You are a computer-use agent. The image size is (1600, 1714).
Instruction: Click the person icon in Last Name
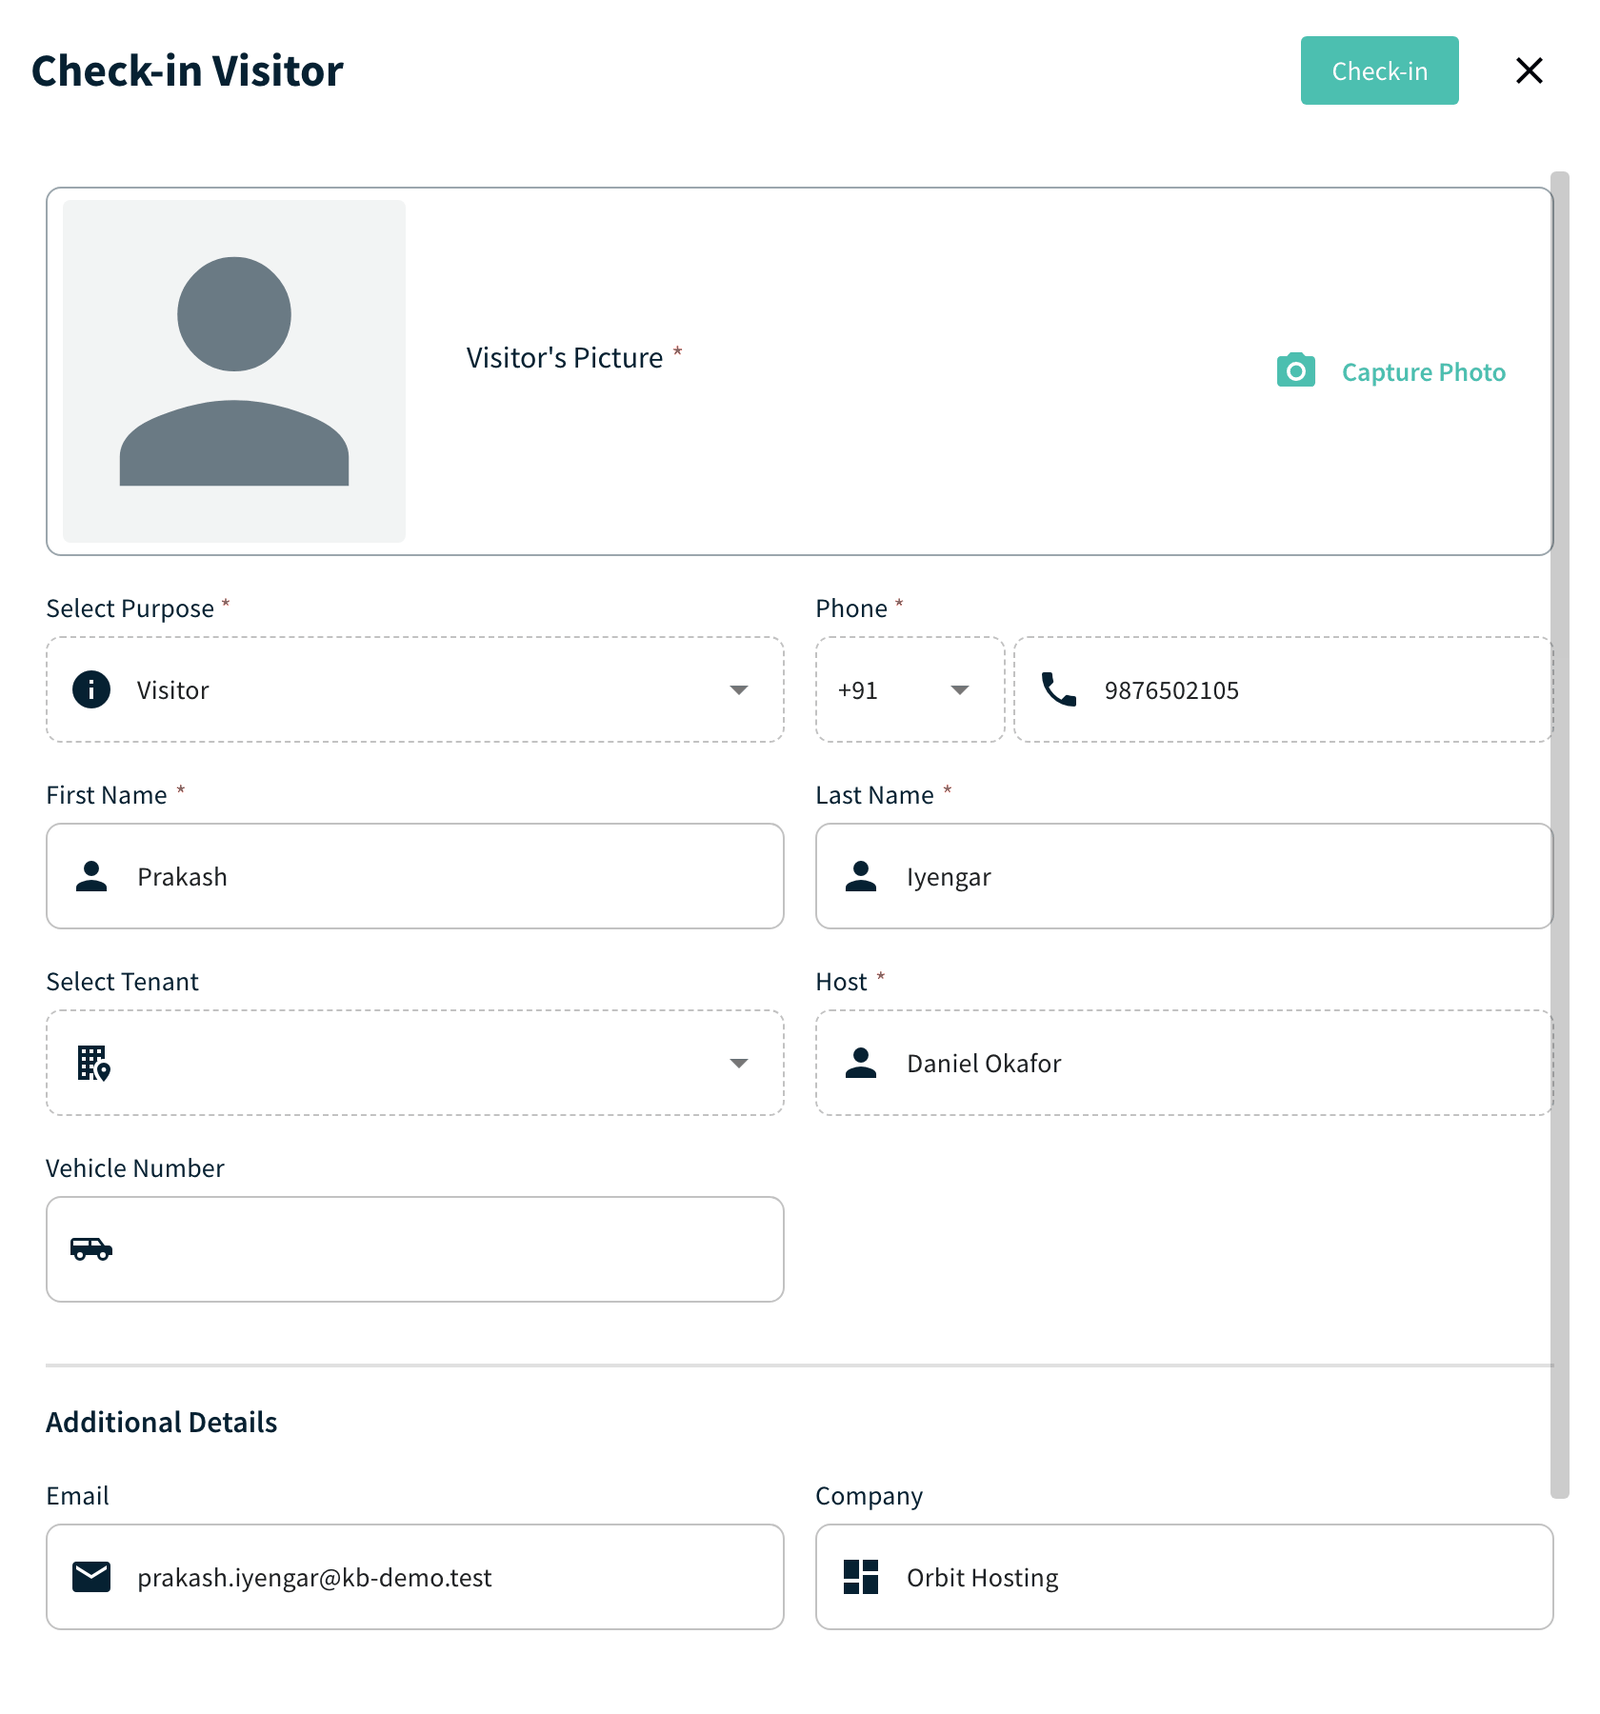860,876
